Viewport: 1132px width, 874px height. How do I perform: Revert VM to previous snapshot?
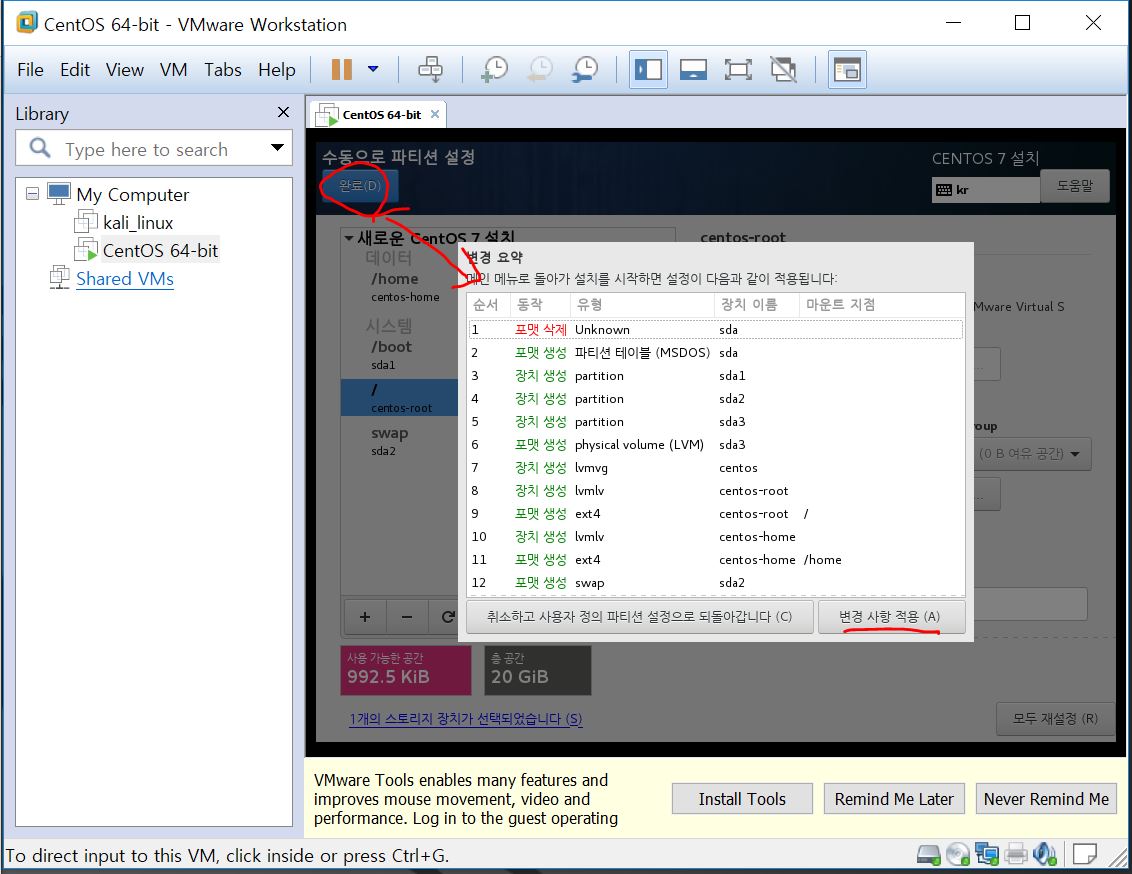pyautogui.click(x=539, y=70)
